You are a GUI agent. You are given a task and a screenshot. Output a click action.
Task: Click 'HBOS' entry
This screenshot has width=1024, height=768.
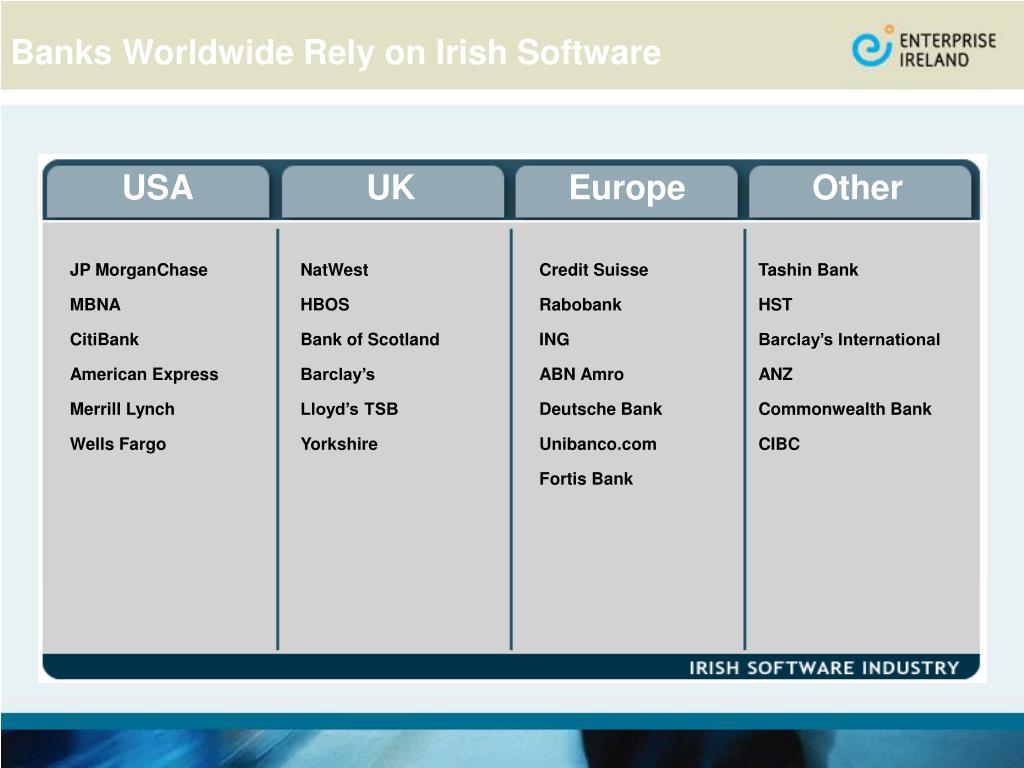[x=325, y=304]
